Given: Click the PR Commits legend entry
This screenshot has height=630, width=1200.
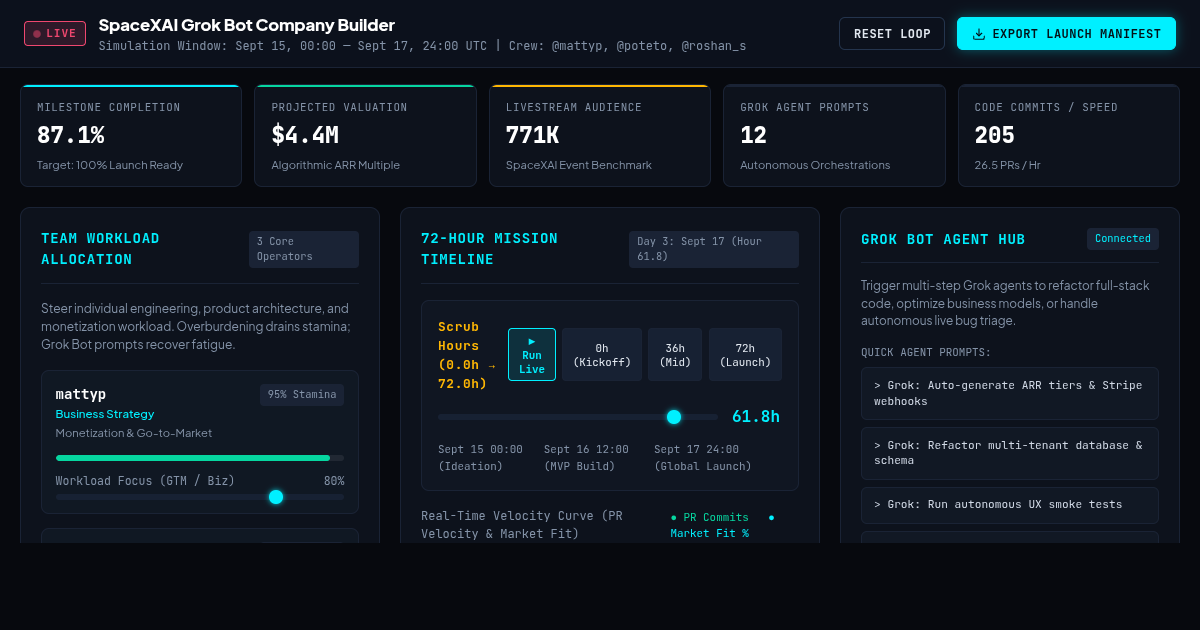Looking at the screenshot, I should tap(709, 517).
